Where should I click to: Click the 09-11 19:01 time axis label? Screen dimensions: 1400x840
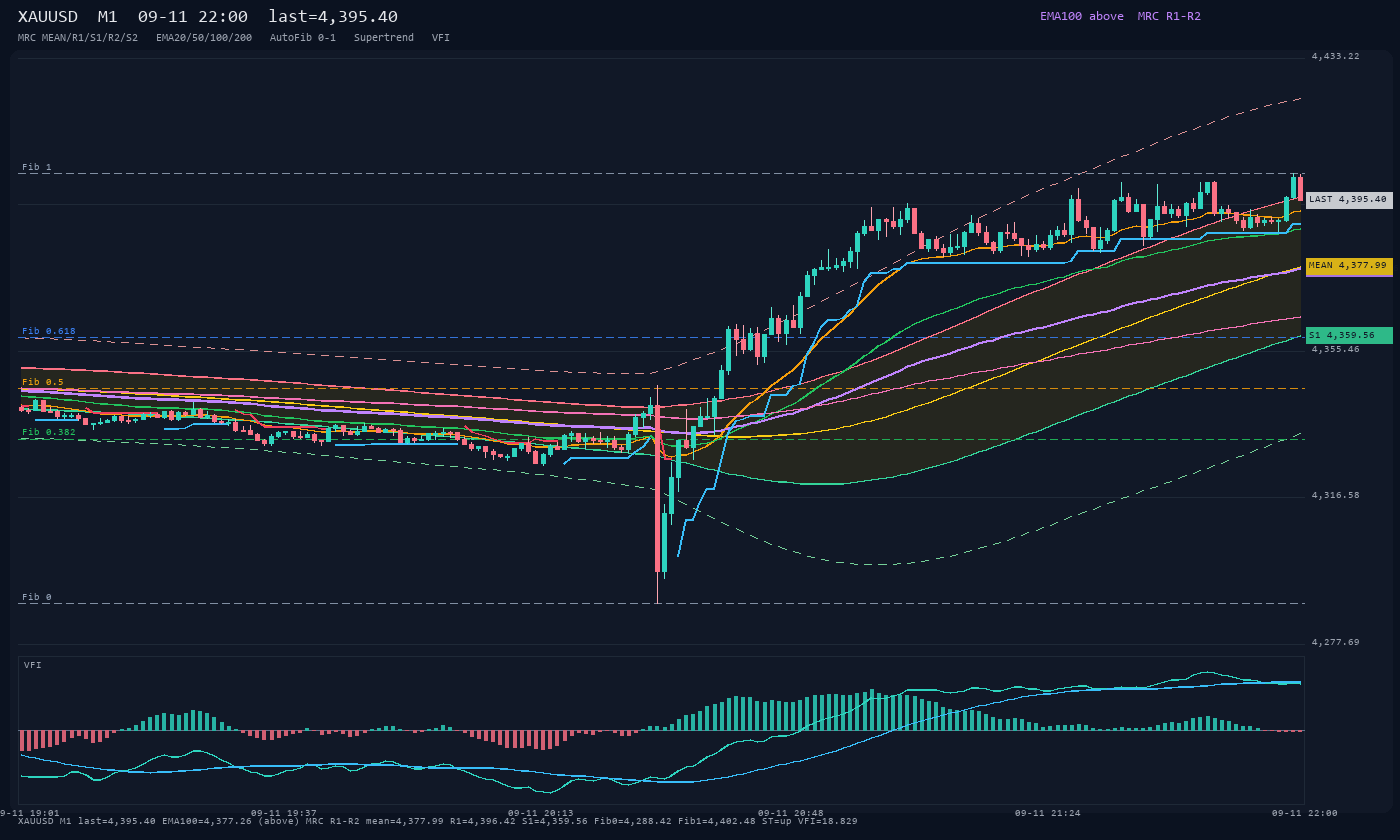[30, 813]
